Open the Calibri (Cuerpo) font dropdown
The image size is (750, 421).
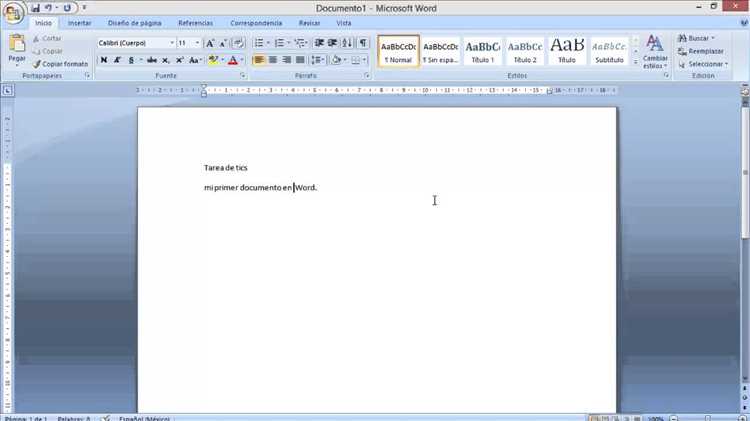[172, 43]
